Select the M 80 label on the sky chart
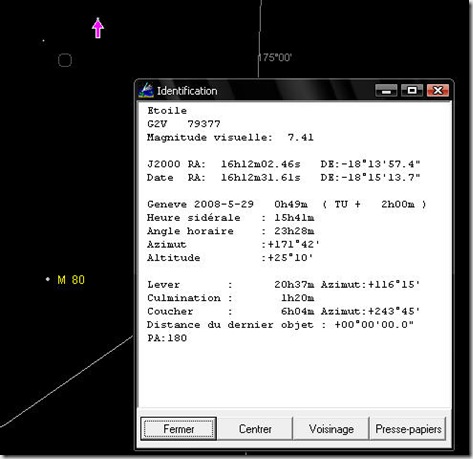473x459 pixels. (x=71, y=280)
